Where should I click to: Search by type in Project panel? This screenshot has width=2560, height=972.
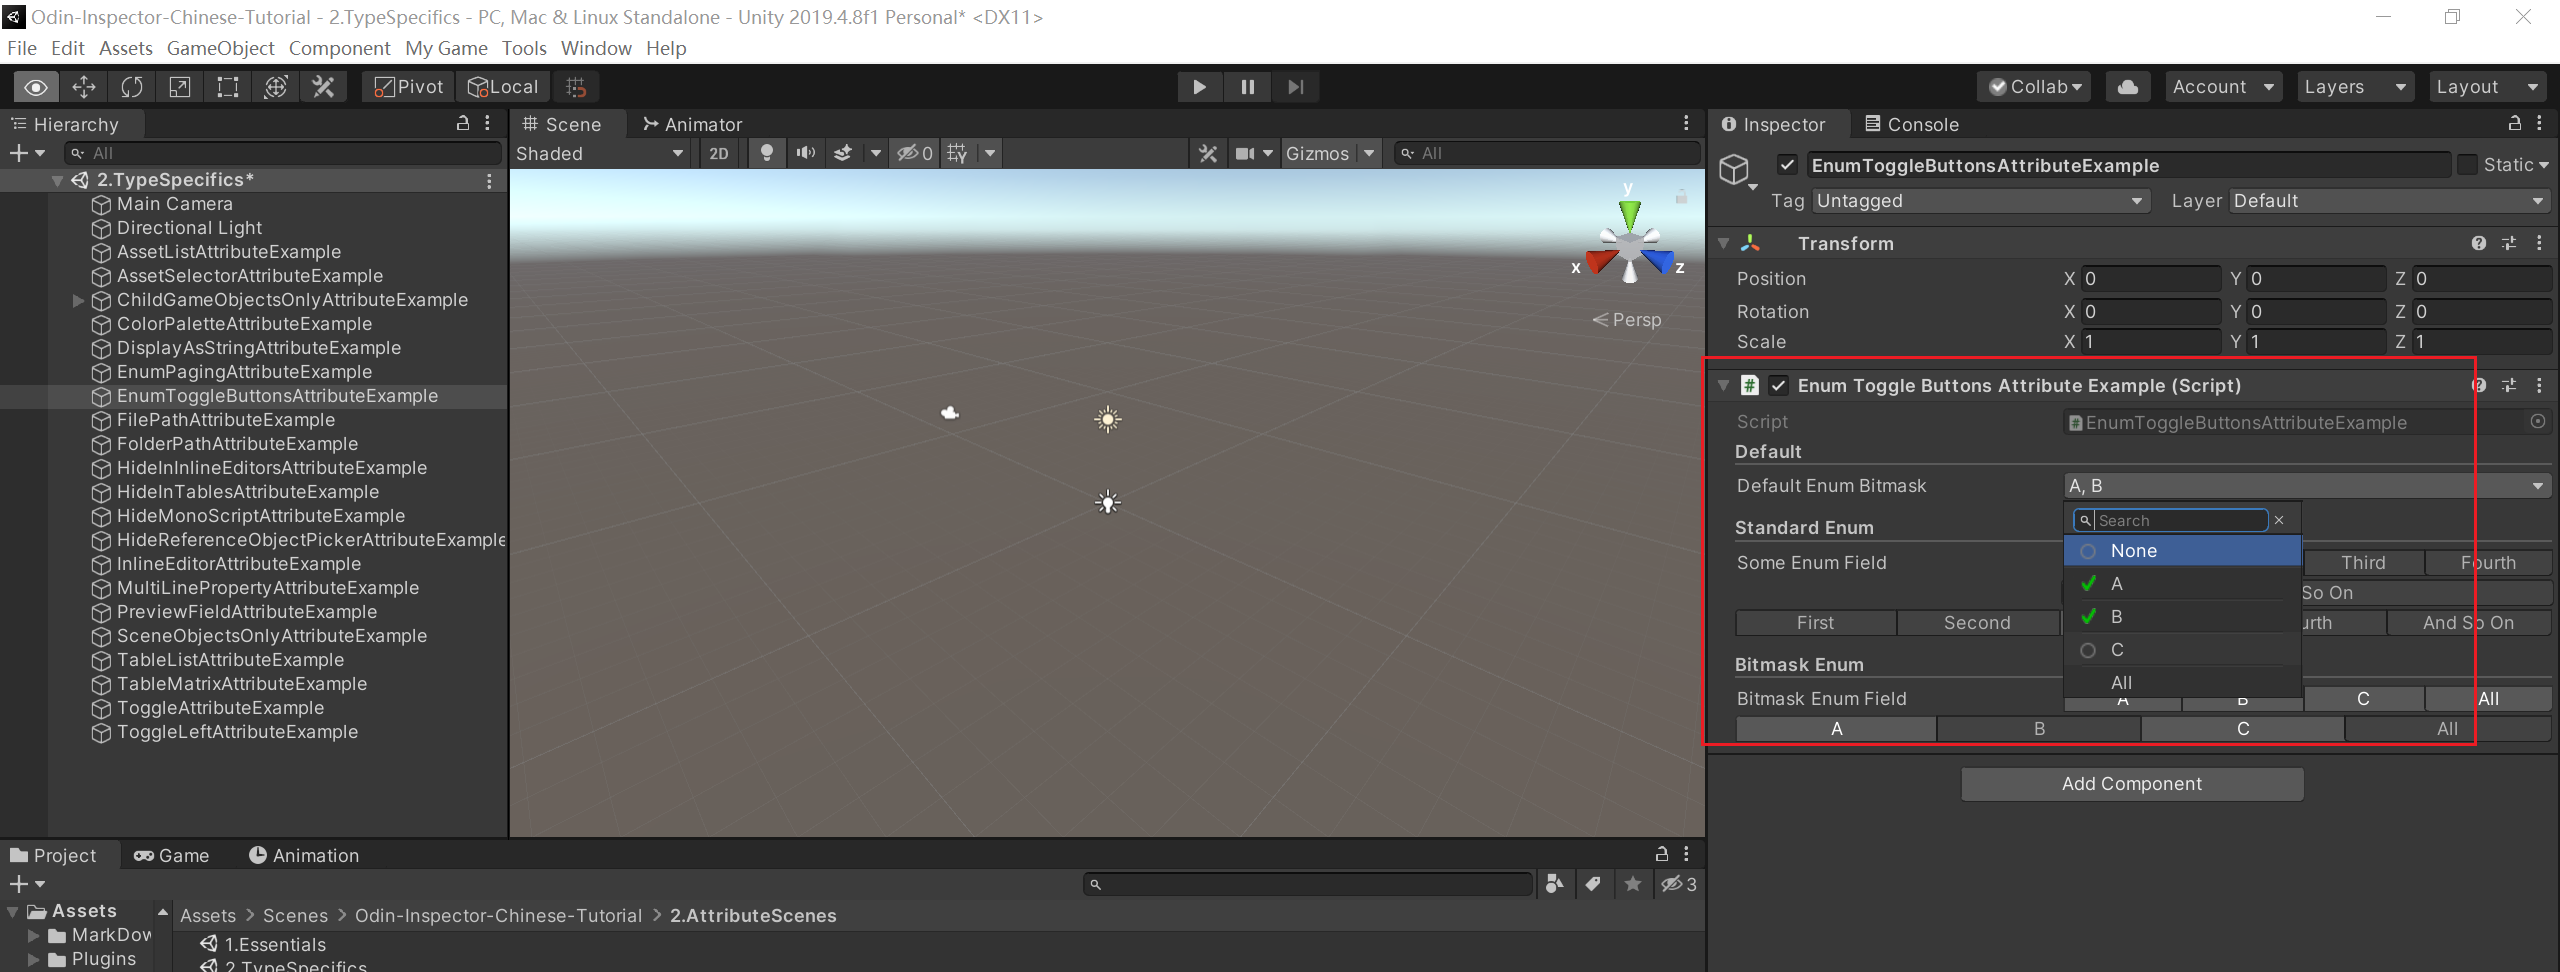click(x=1555, y=884)
